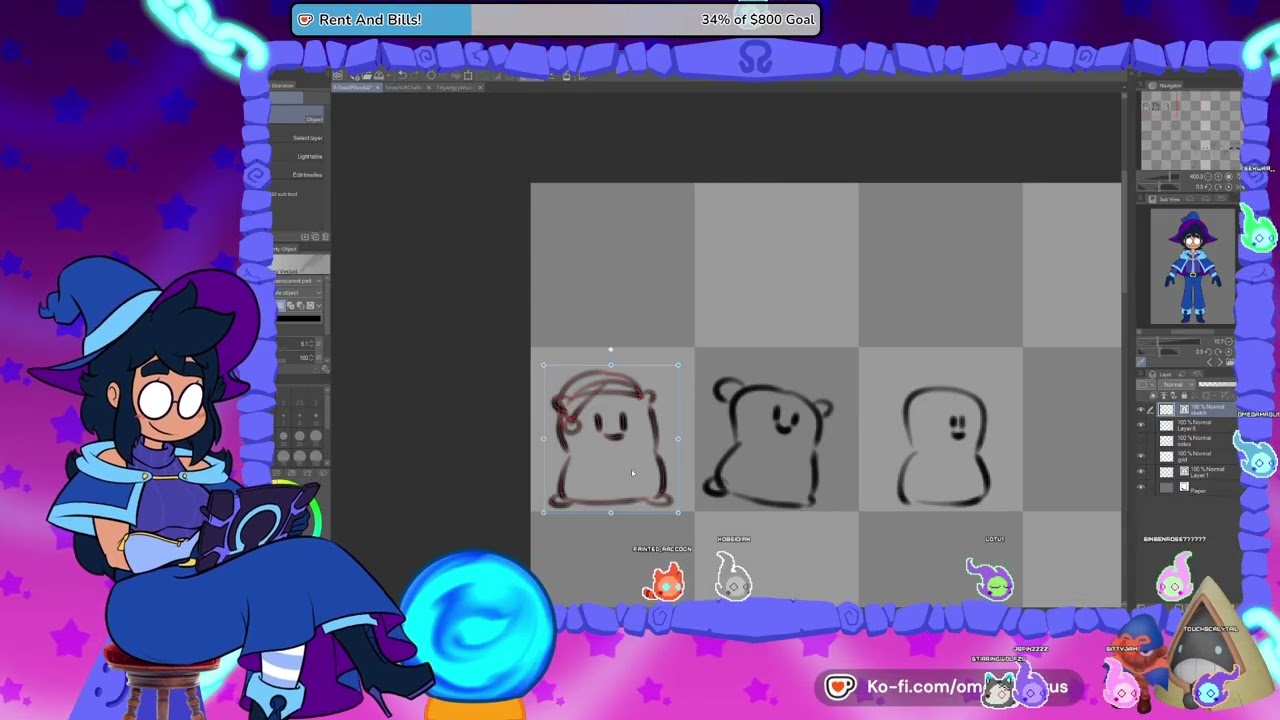Open Tool Property wrench settings icon
Viewport: 1280px width, 720px height.
point(325,369)
